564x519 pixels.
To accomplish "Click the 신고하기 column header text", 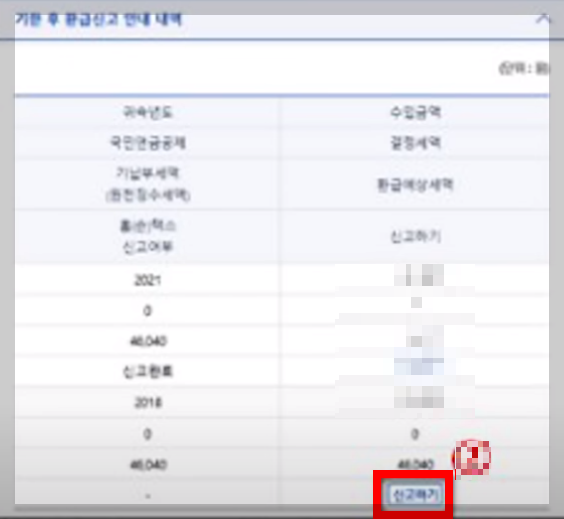I will coord(415,237).
